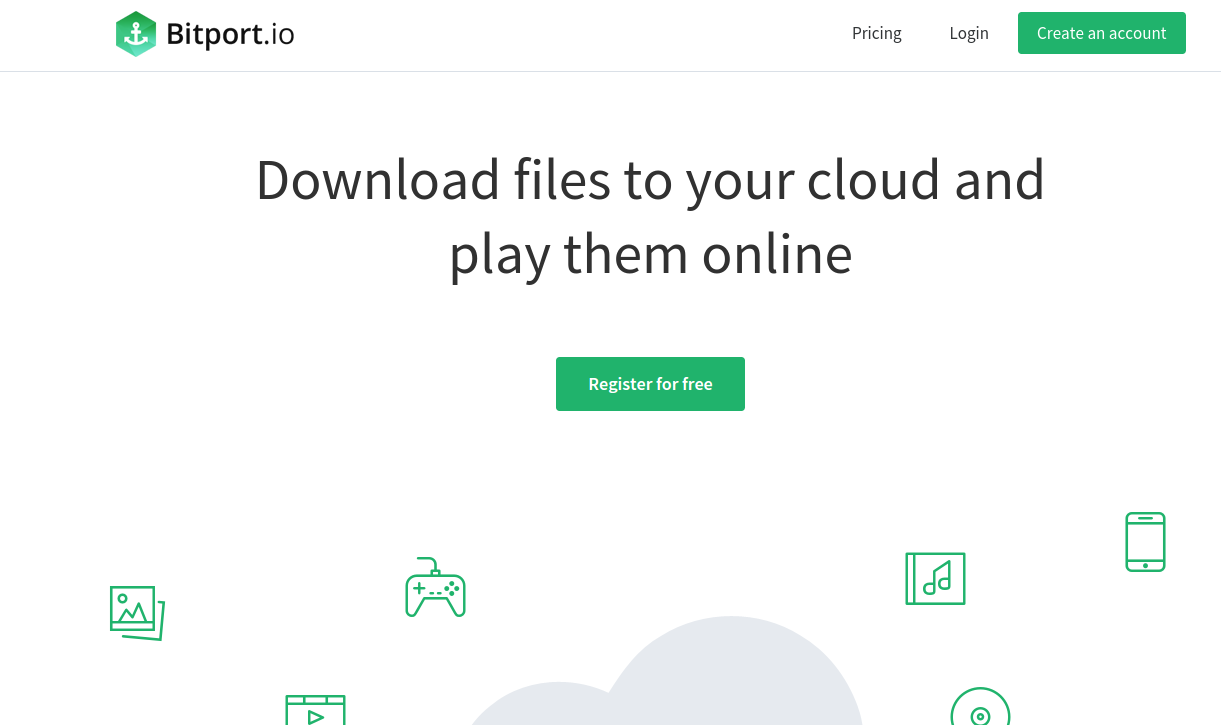Click the phone screen area icon

pyautogui.click(x=1145, y=540)
